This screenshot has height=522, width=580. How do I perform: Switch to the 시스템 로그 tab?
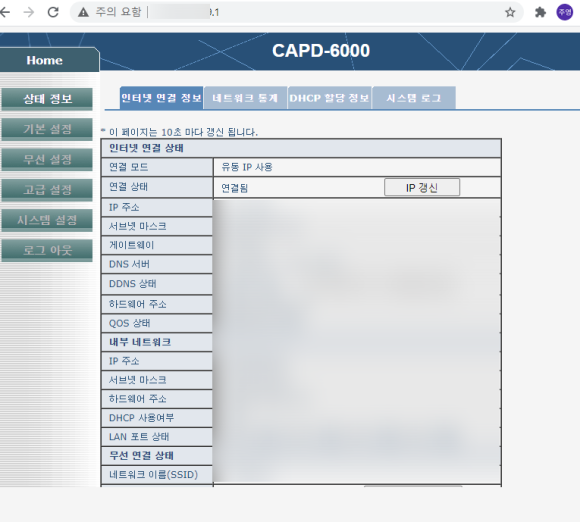(414, 98)
